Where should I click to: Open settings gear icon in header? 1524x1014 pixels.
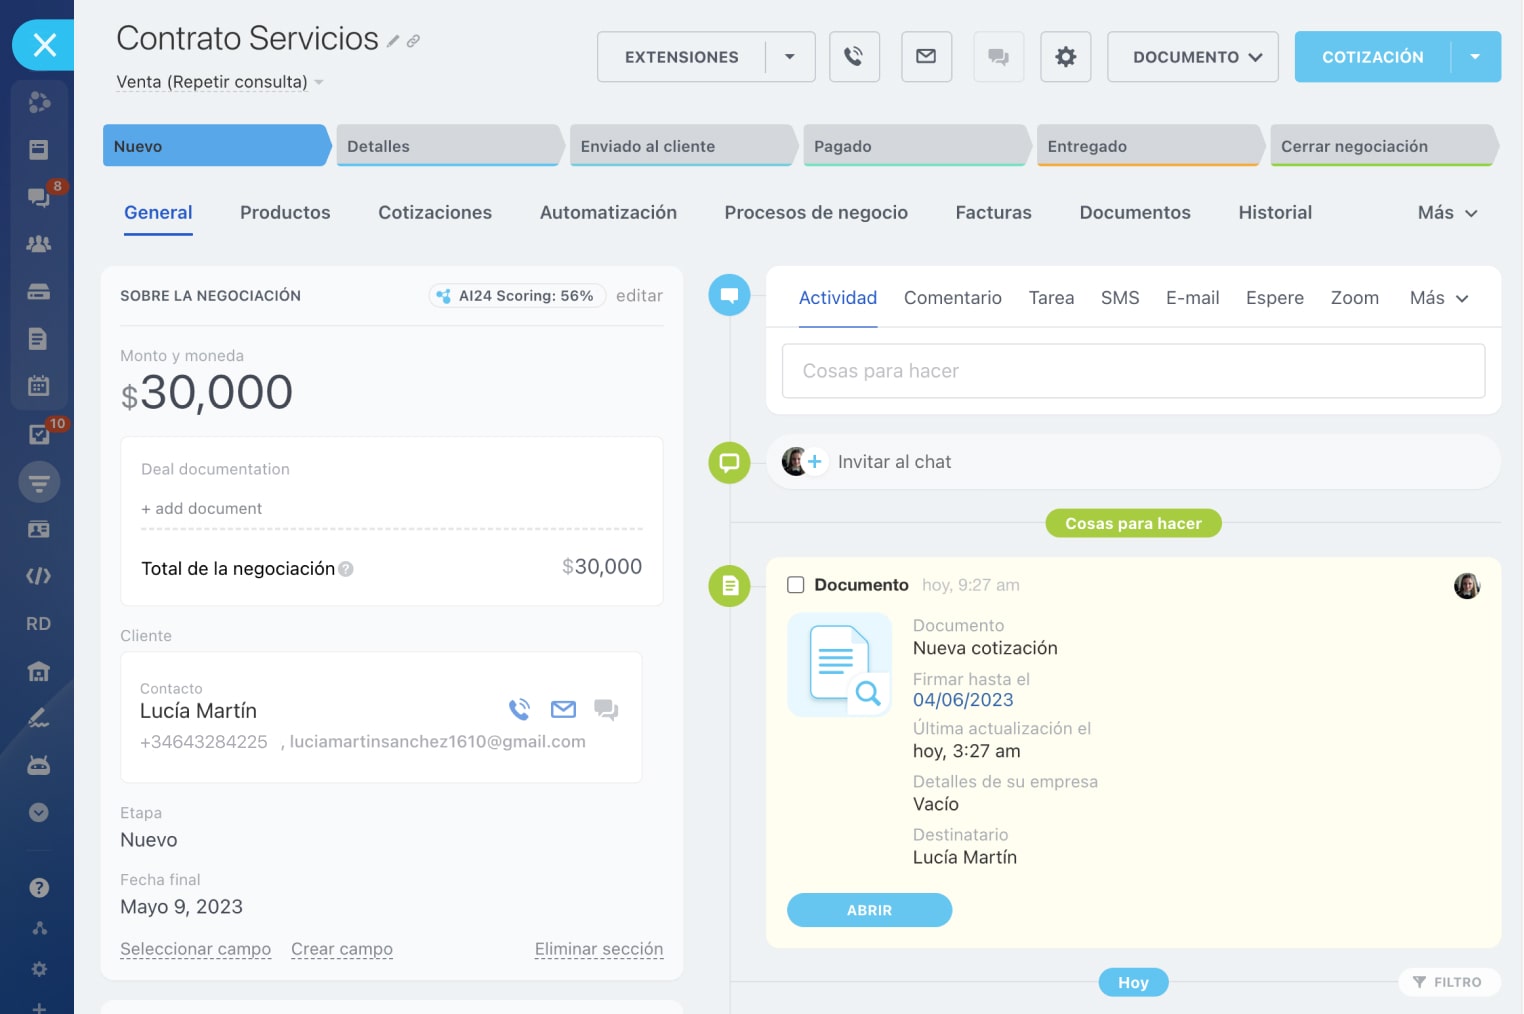pyautogui.click(x=1065, y=57)
